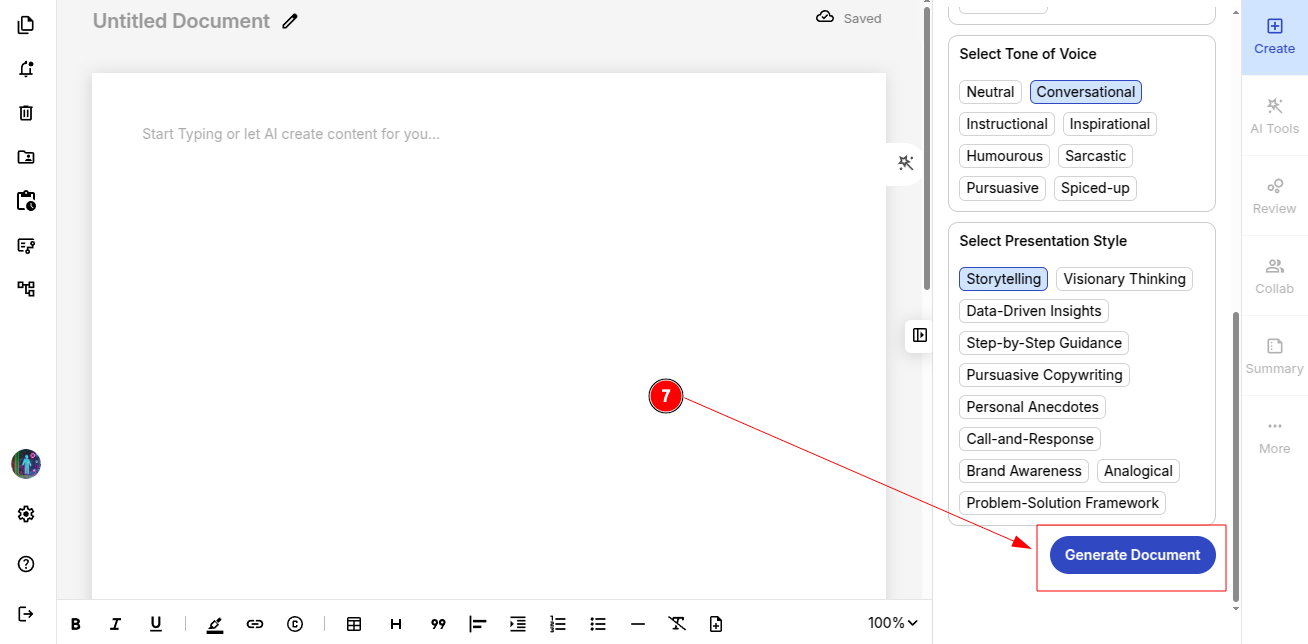Image resolution: width=1308 pixels, height=644 pixels.
Task: Open the trash bin in left sidebar
Action: click(26, 113)
